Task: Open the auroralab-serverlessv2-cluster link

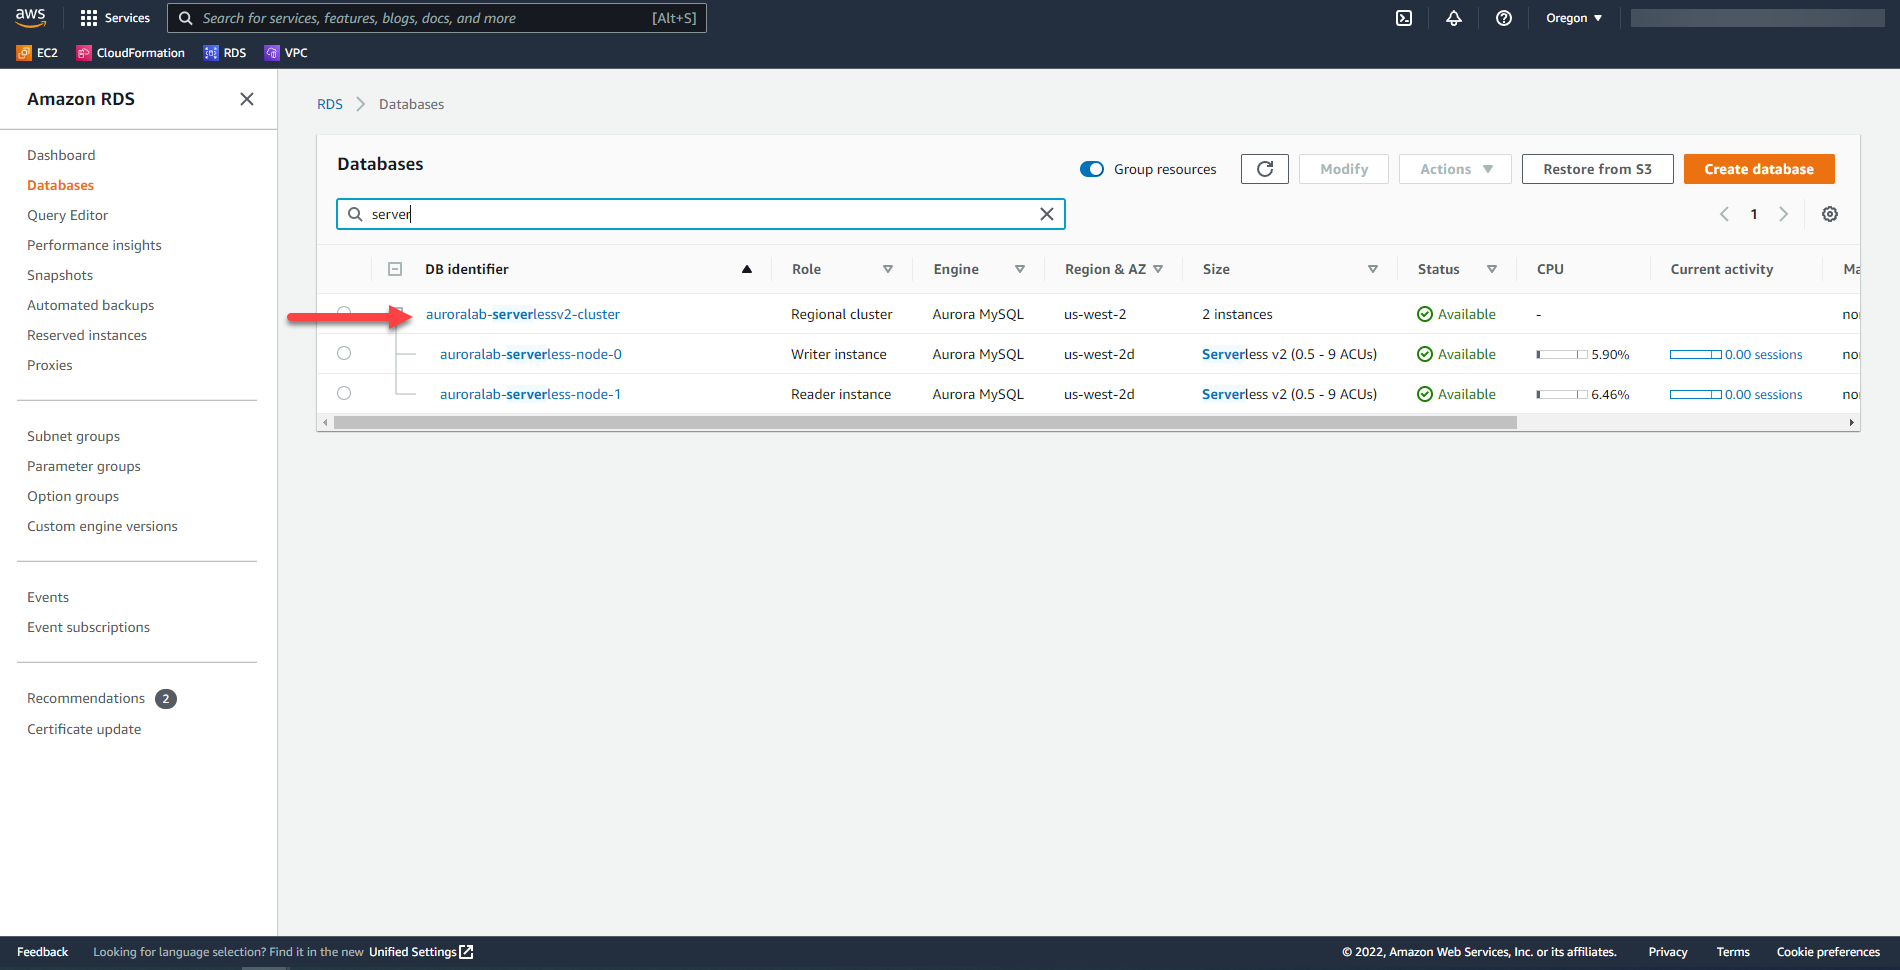Action: point(522,314)
